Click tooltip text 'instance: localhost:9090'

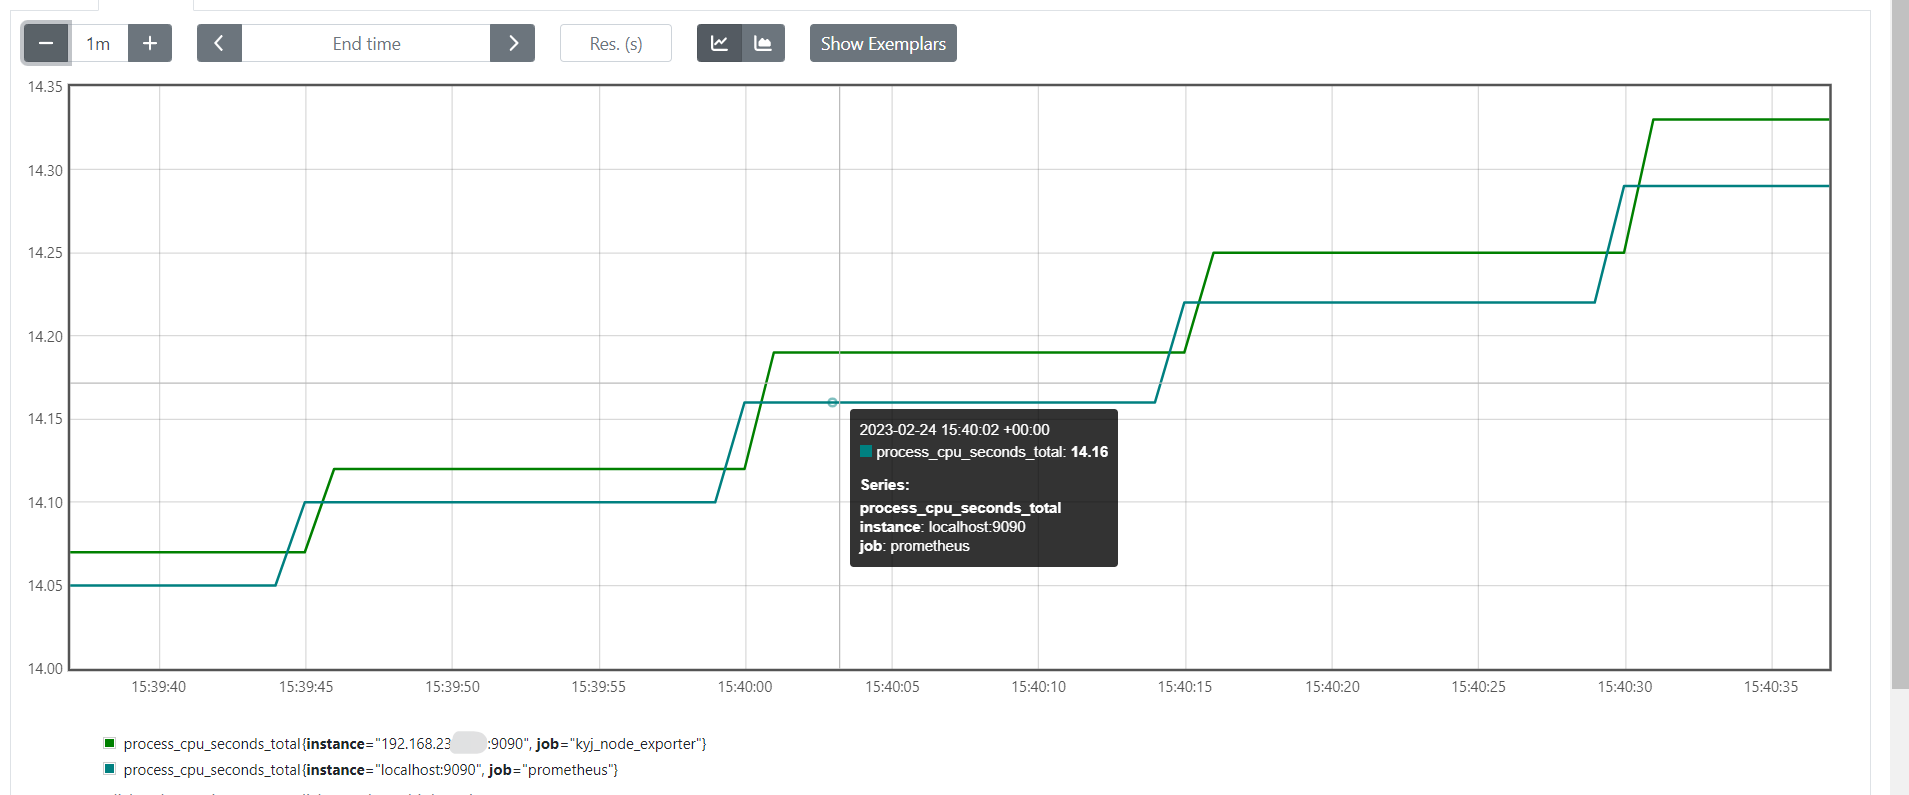(x=942, y=527)
